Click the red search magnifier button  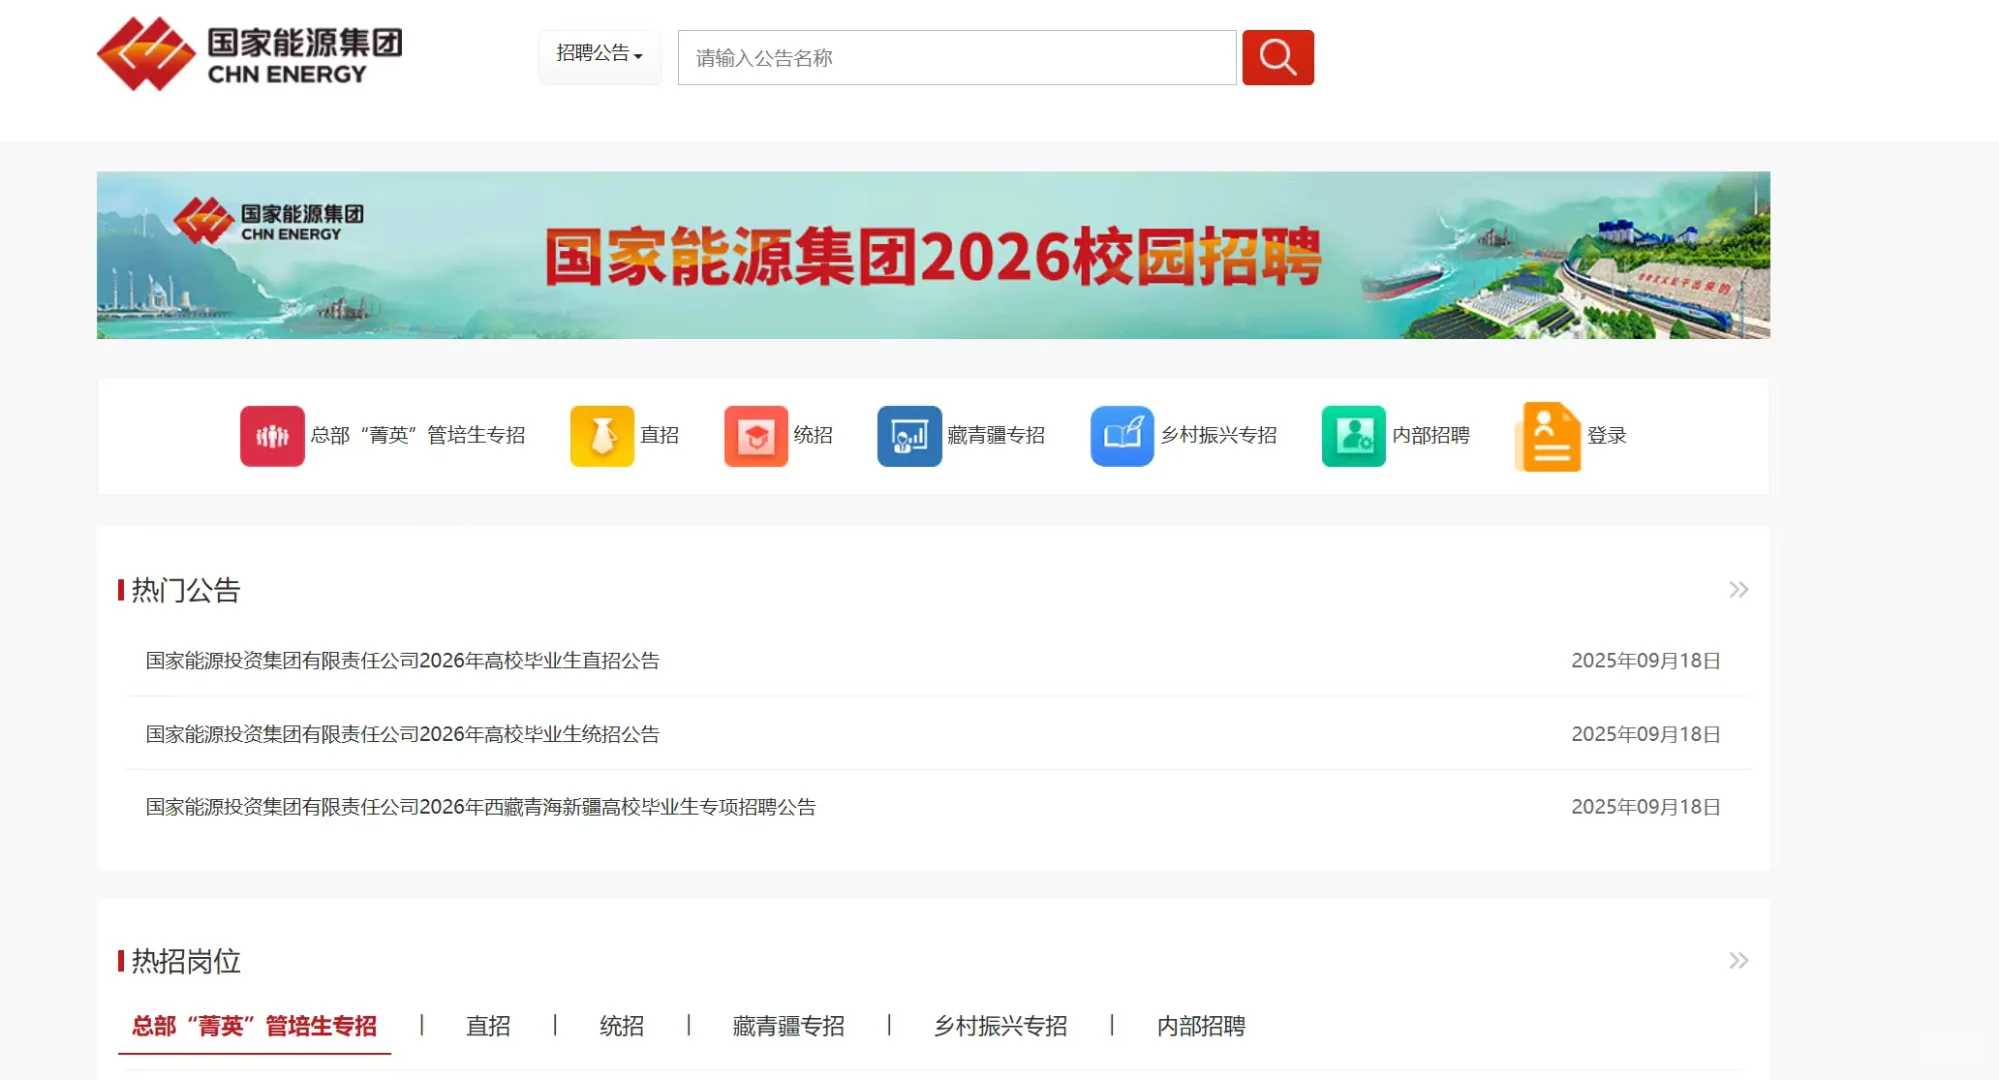[1277, 57]
